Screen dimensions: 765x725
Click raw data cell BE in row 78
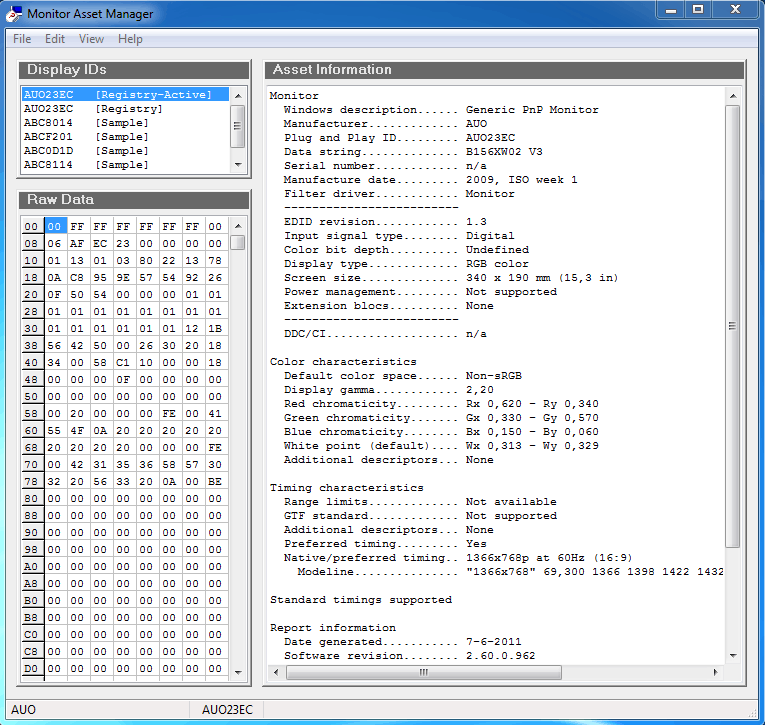coord(215,482)
